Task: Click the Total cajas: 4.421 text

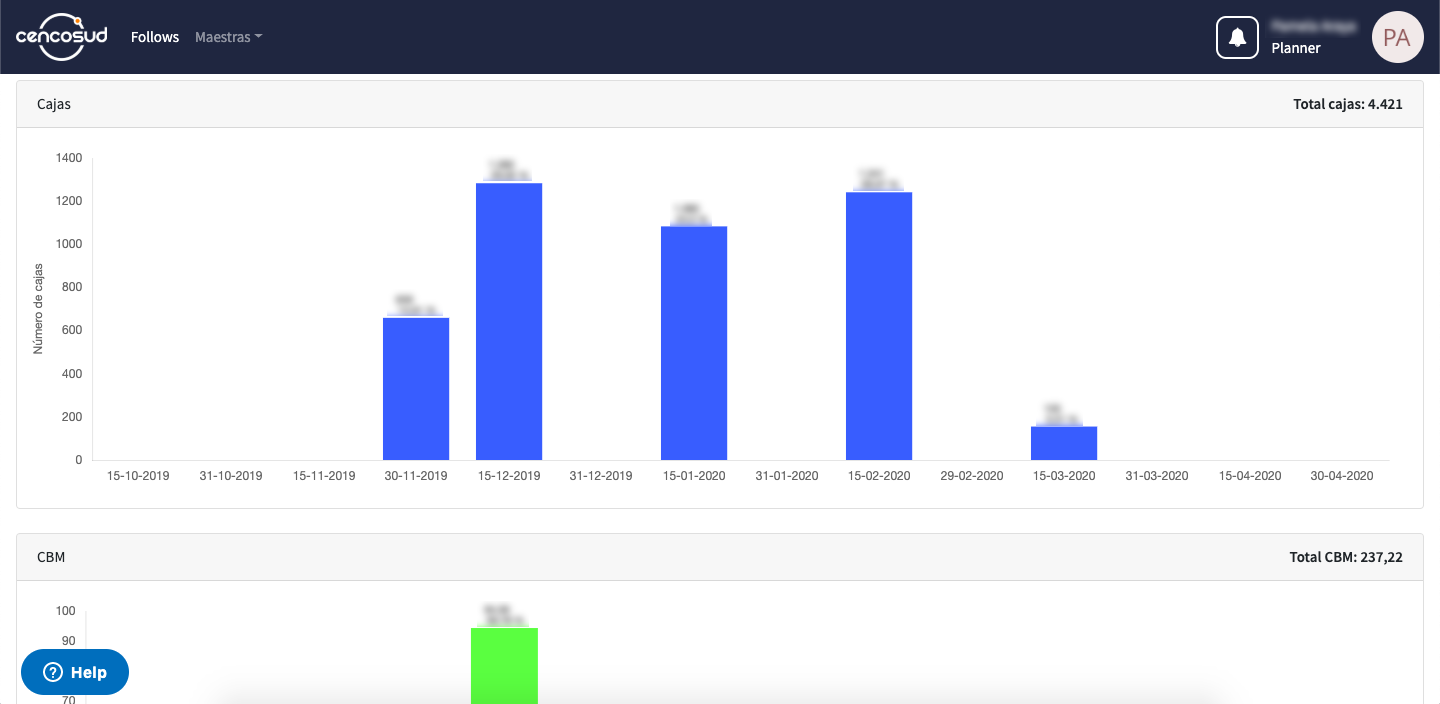Action: click(1348, 104)
